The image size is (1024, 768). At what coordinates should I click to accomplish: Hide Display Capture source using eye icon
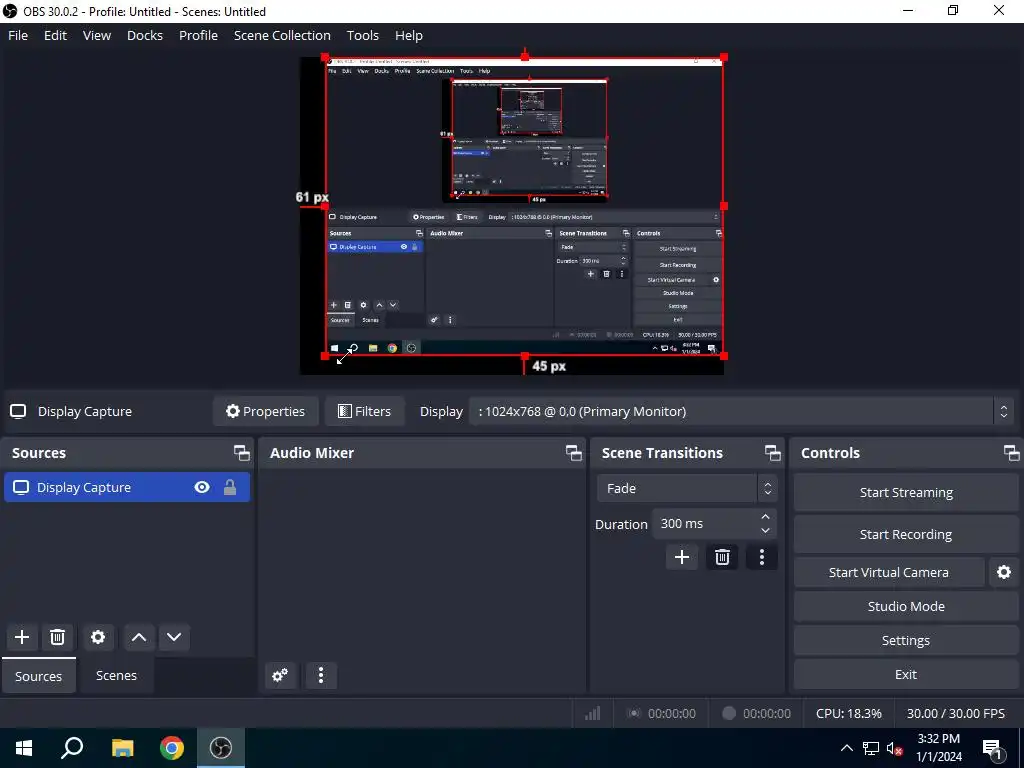(202, 487)
